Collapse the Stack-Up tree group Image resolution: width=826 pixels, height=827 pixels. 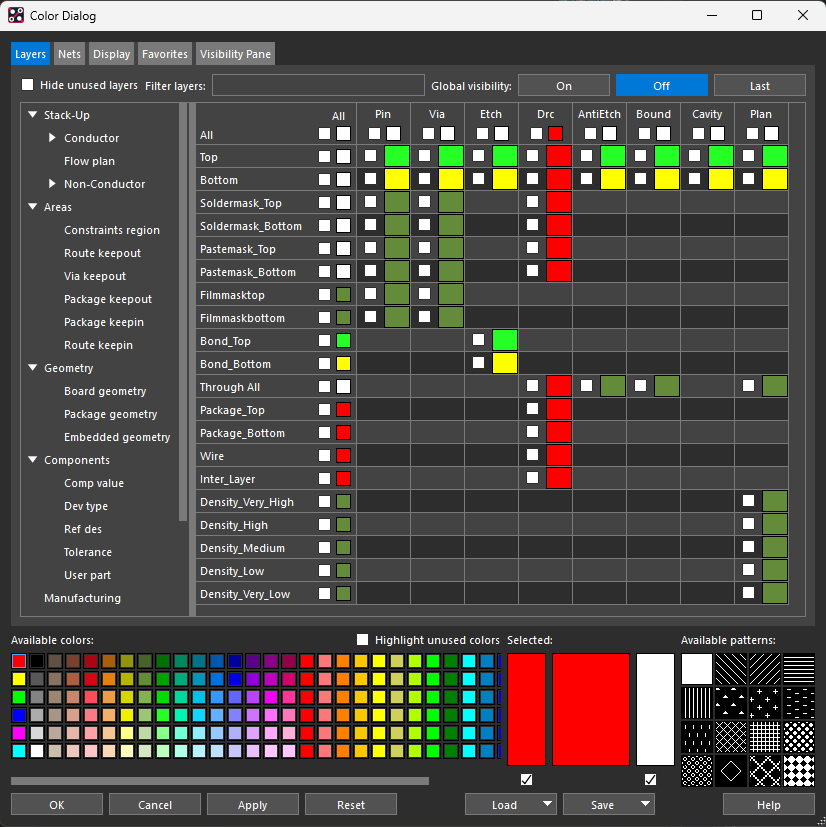click(x=33, y=115)
